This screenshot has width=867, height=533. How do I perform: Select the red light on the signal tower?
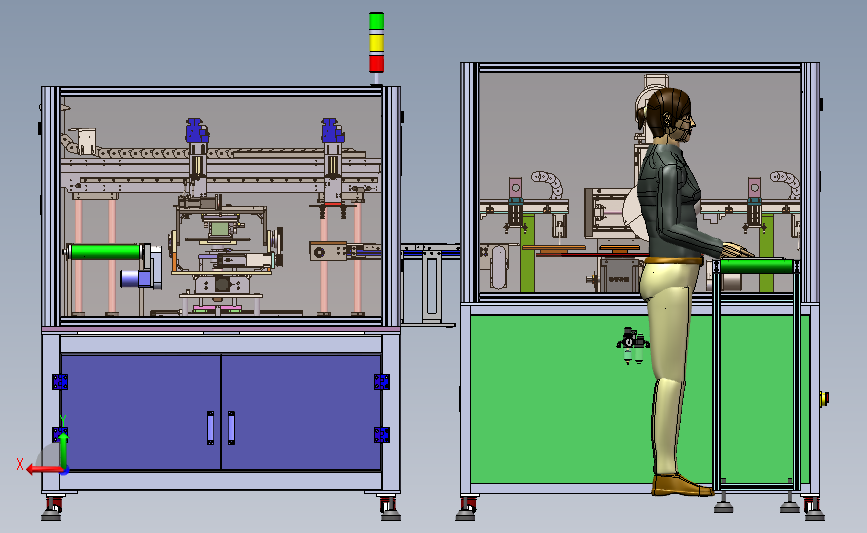pos(377,62)
